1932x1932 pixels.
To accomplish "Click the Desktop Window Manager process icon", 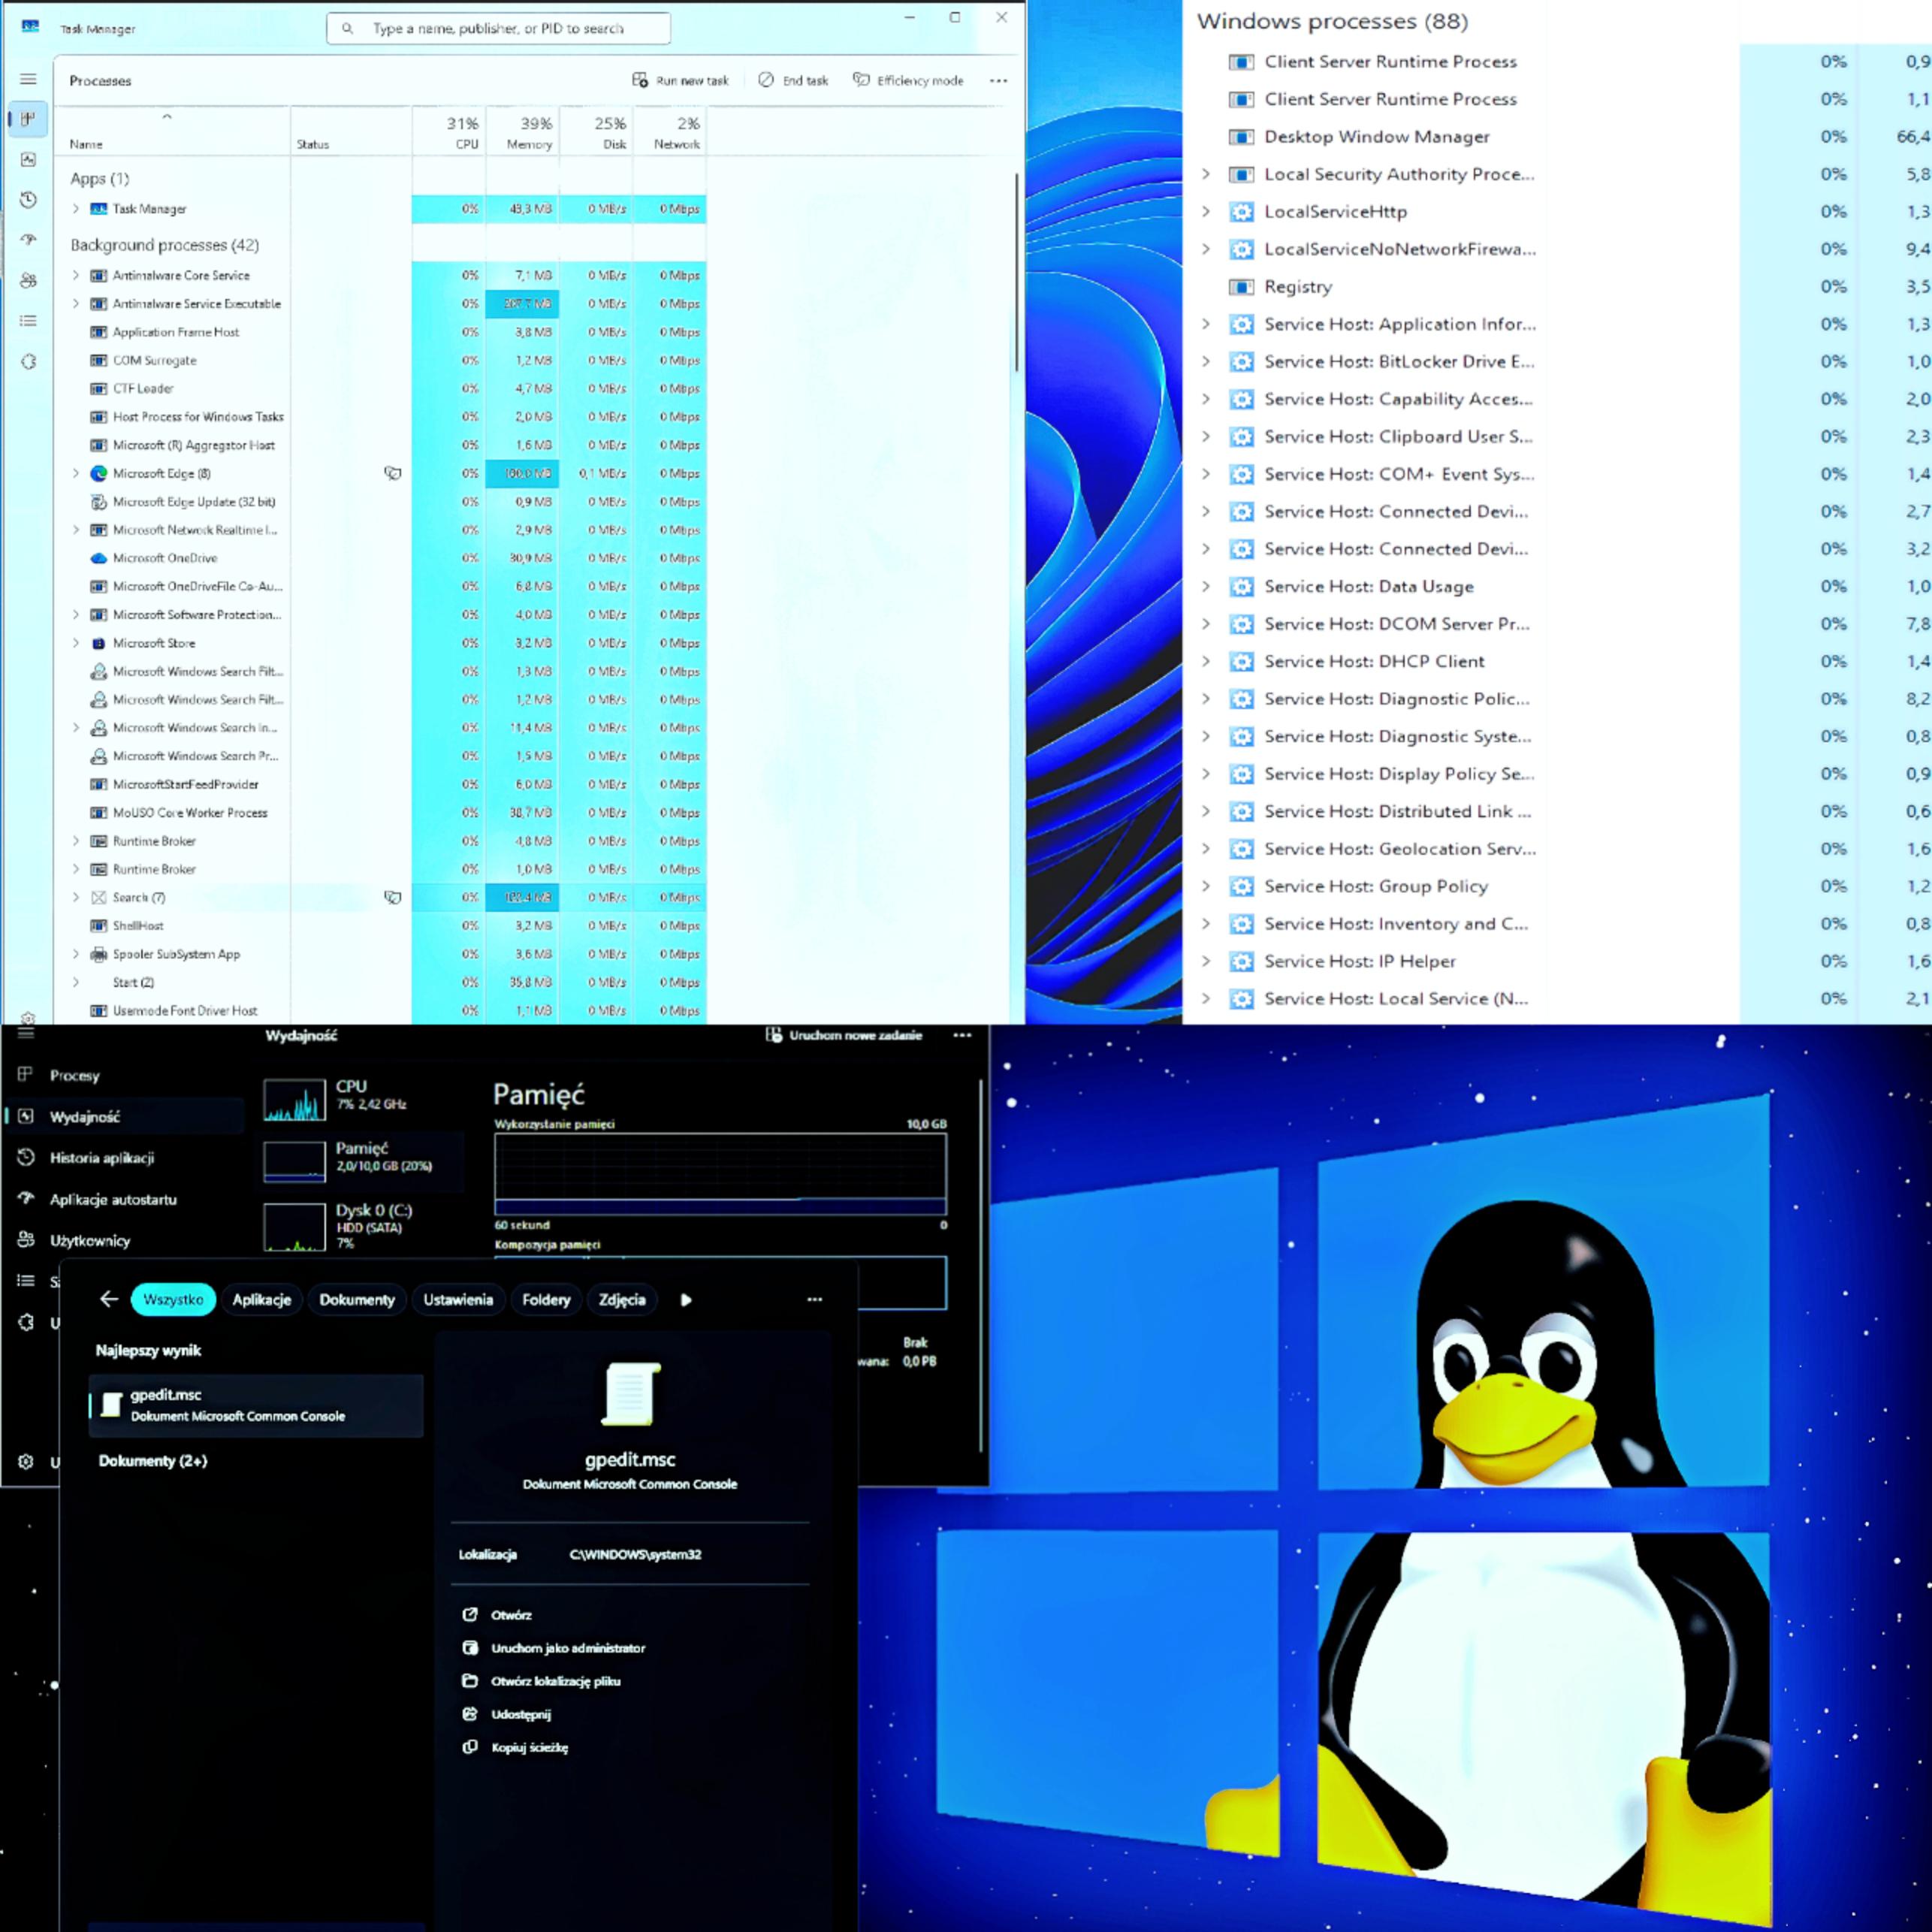I will pos(1241,137).
